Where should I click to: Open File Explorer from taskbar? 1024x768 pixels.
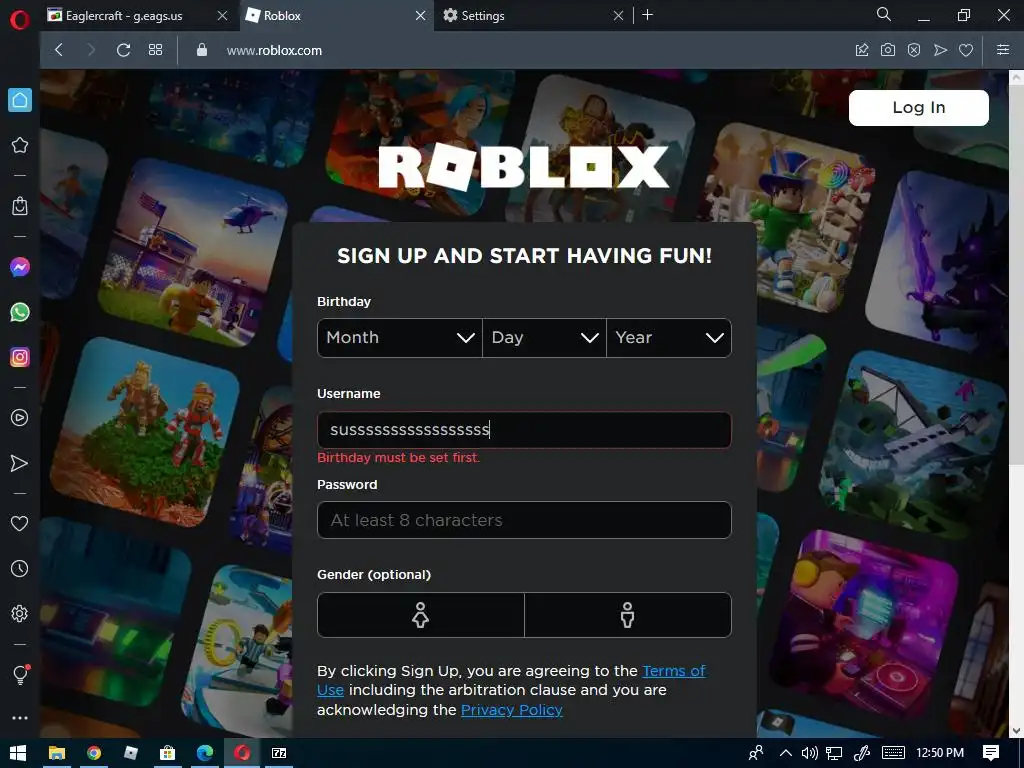click(x=57, y=753)
